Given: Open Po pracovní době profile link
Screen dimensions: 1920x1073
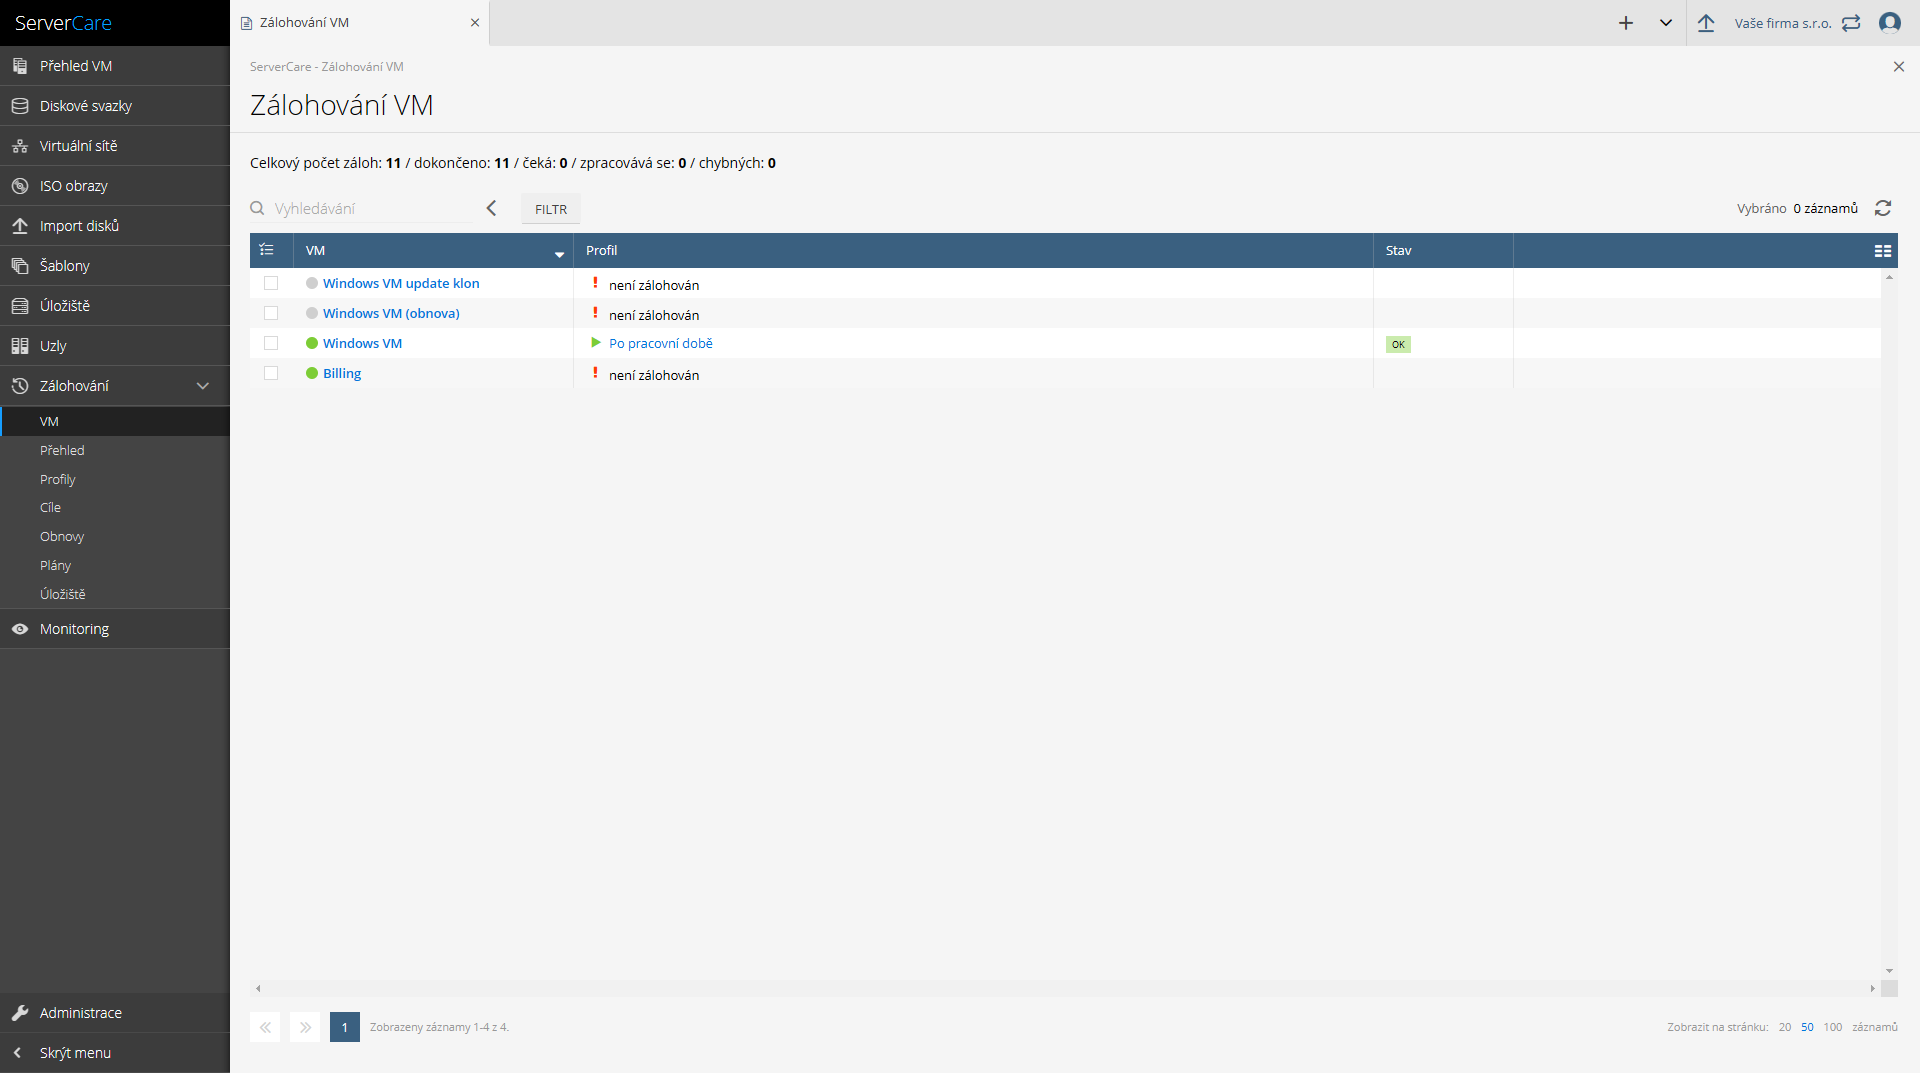Looking at the screenshot, I should (661, 344).
